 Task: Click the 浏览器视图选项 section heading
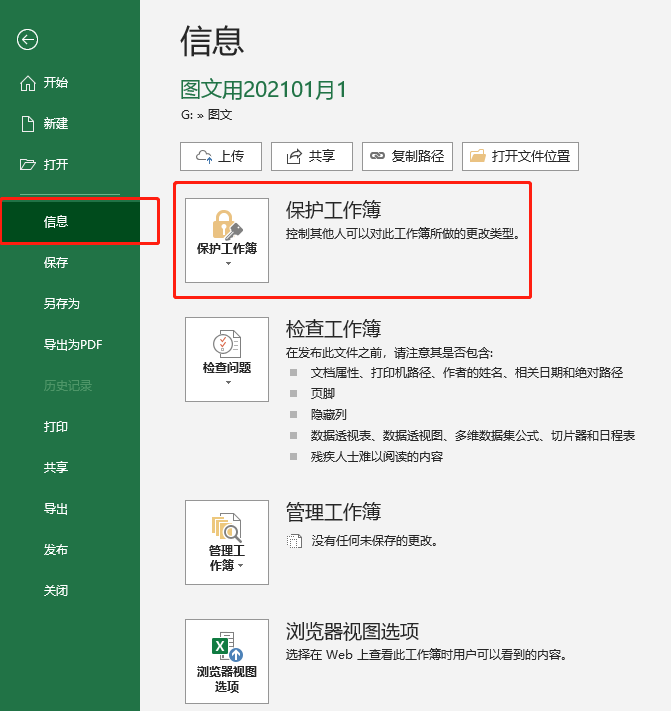click(x=352, y=631)
